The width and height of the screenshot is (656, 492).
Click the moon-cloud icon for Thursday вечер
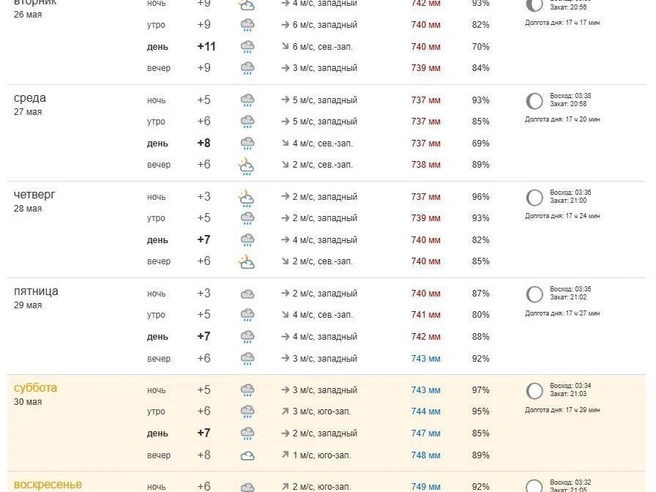pos(246,262)
